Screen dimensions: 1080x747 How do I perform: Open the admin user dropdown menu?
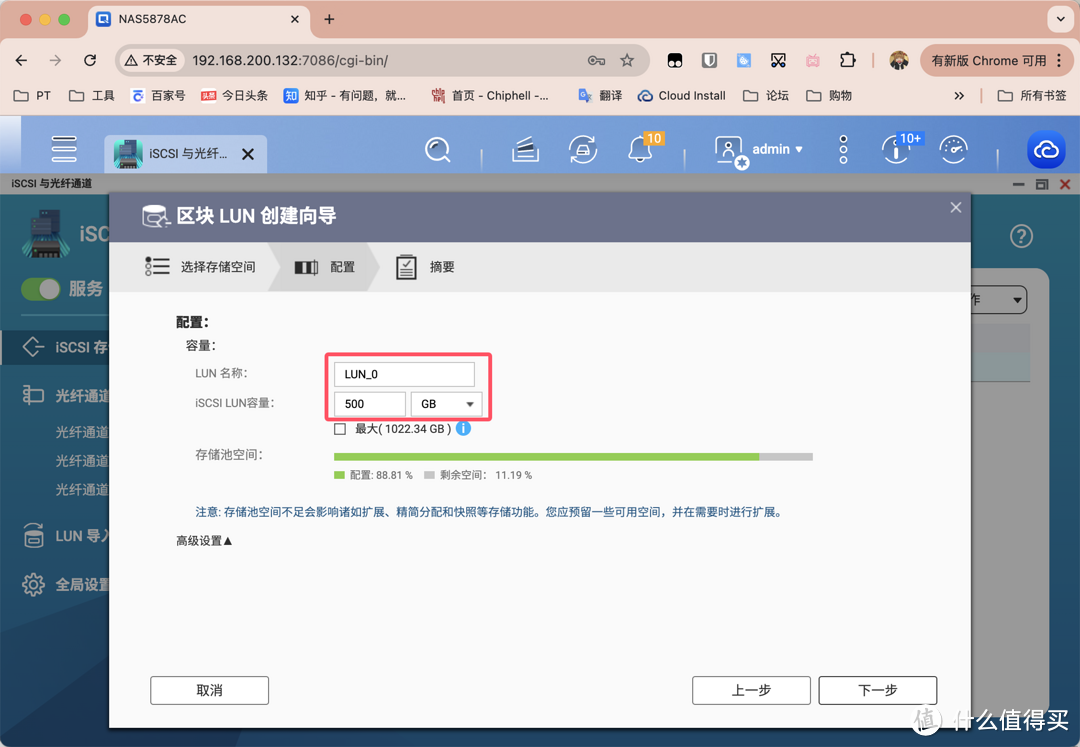pyautogui.click(x=777, y=149)
